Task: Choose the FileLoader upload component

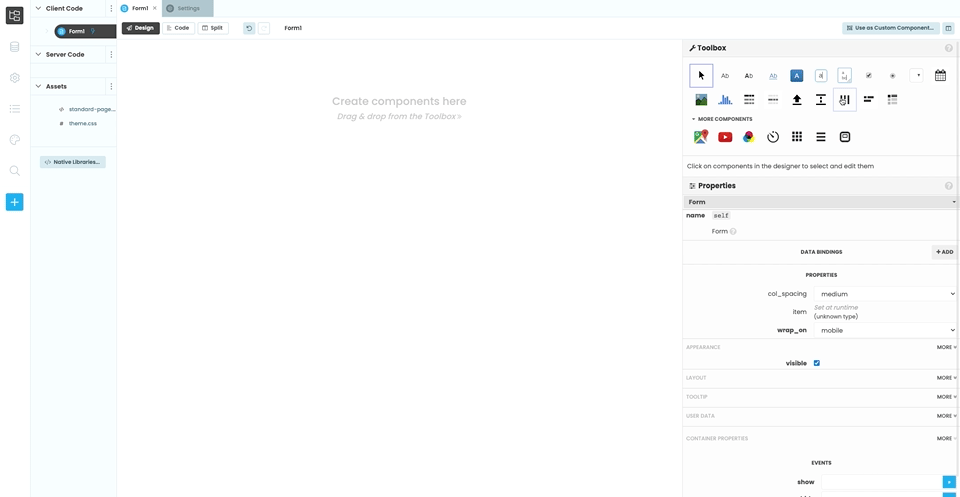Action: pos(797,100)
